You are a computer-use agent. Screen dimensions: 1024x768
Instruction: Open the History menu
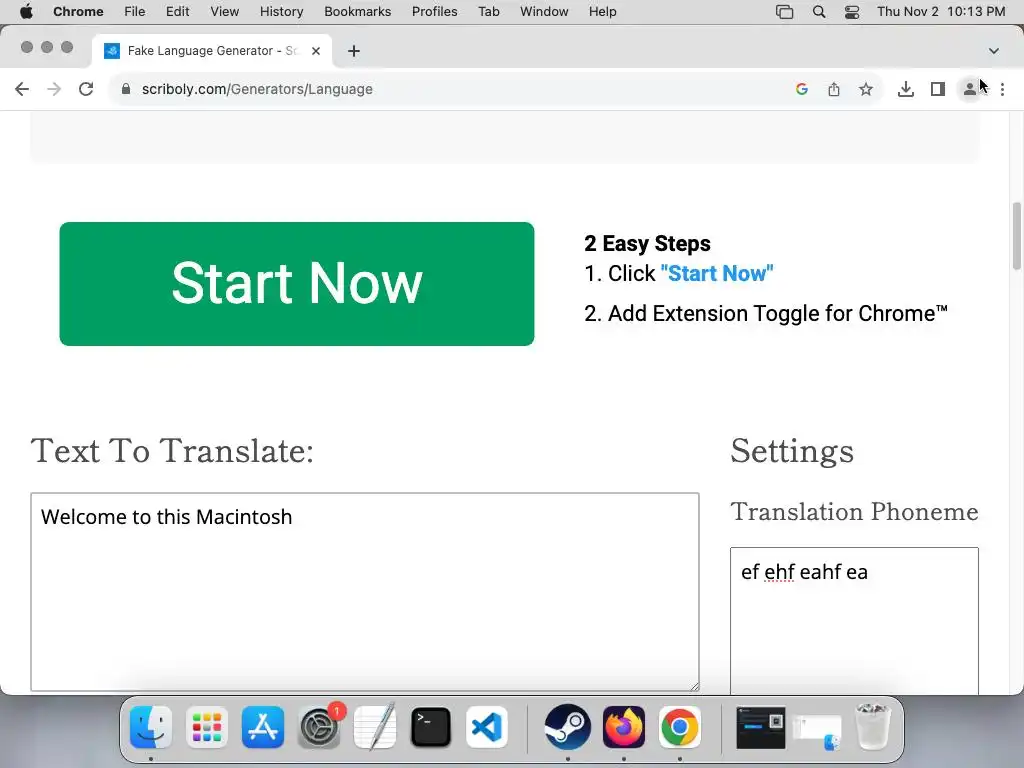click(x=281, y=12)
